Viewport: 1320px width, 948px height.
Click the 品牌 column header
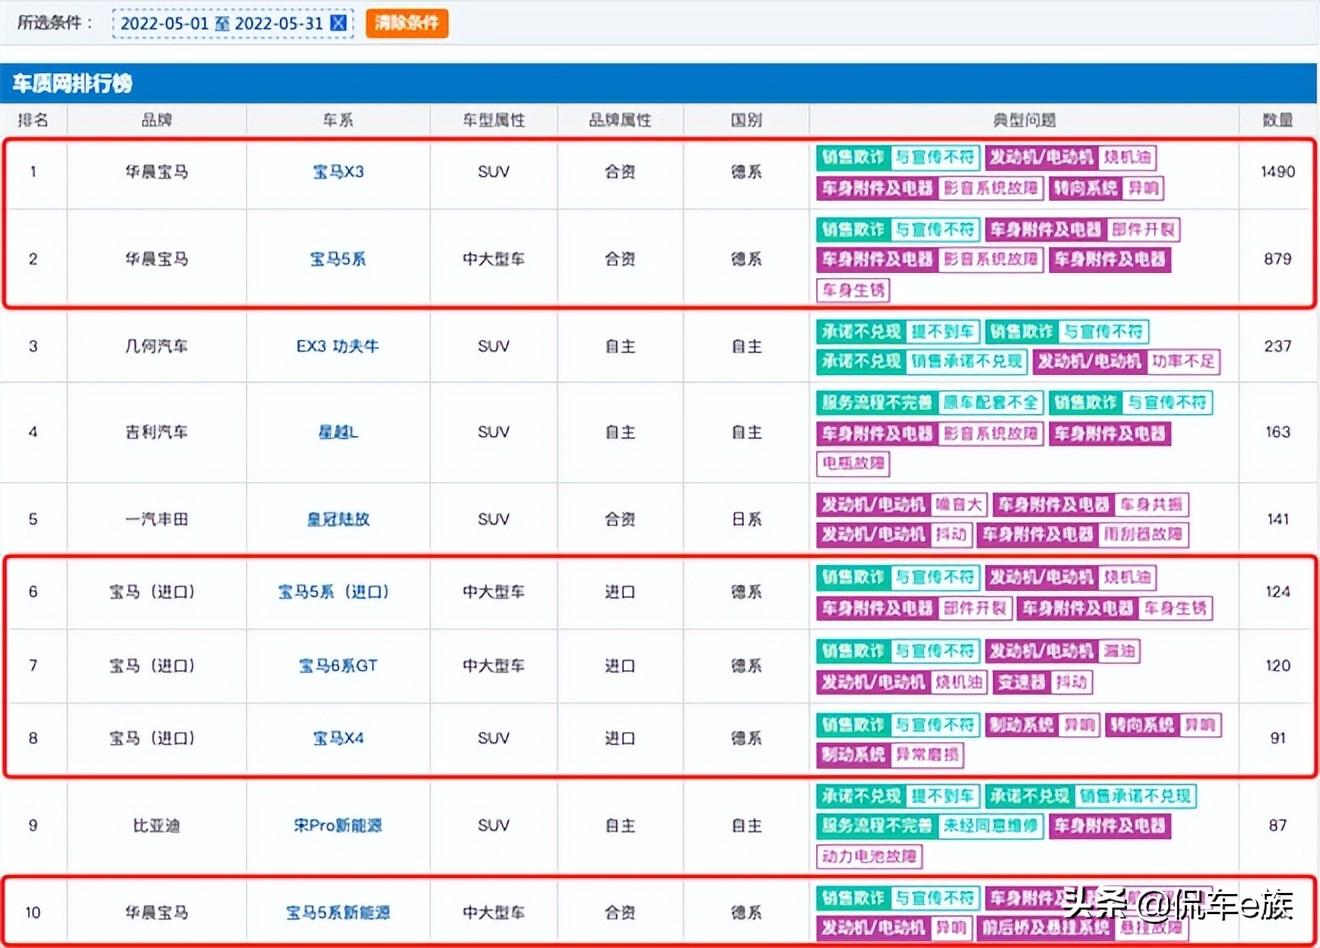(x=157, y=120)
